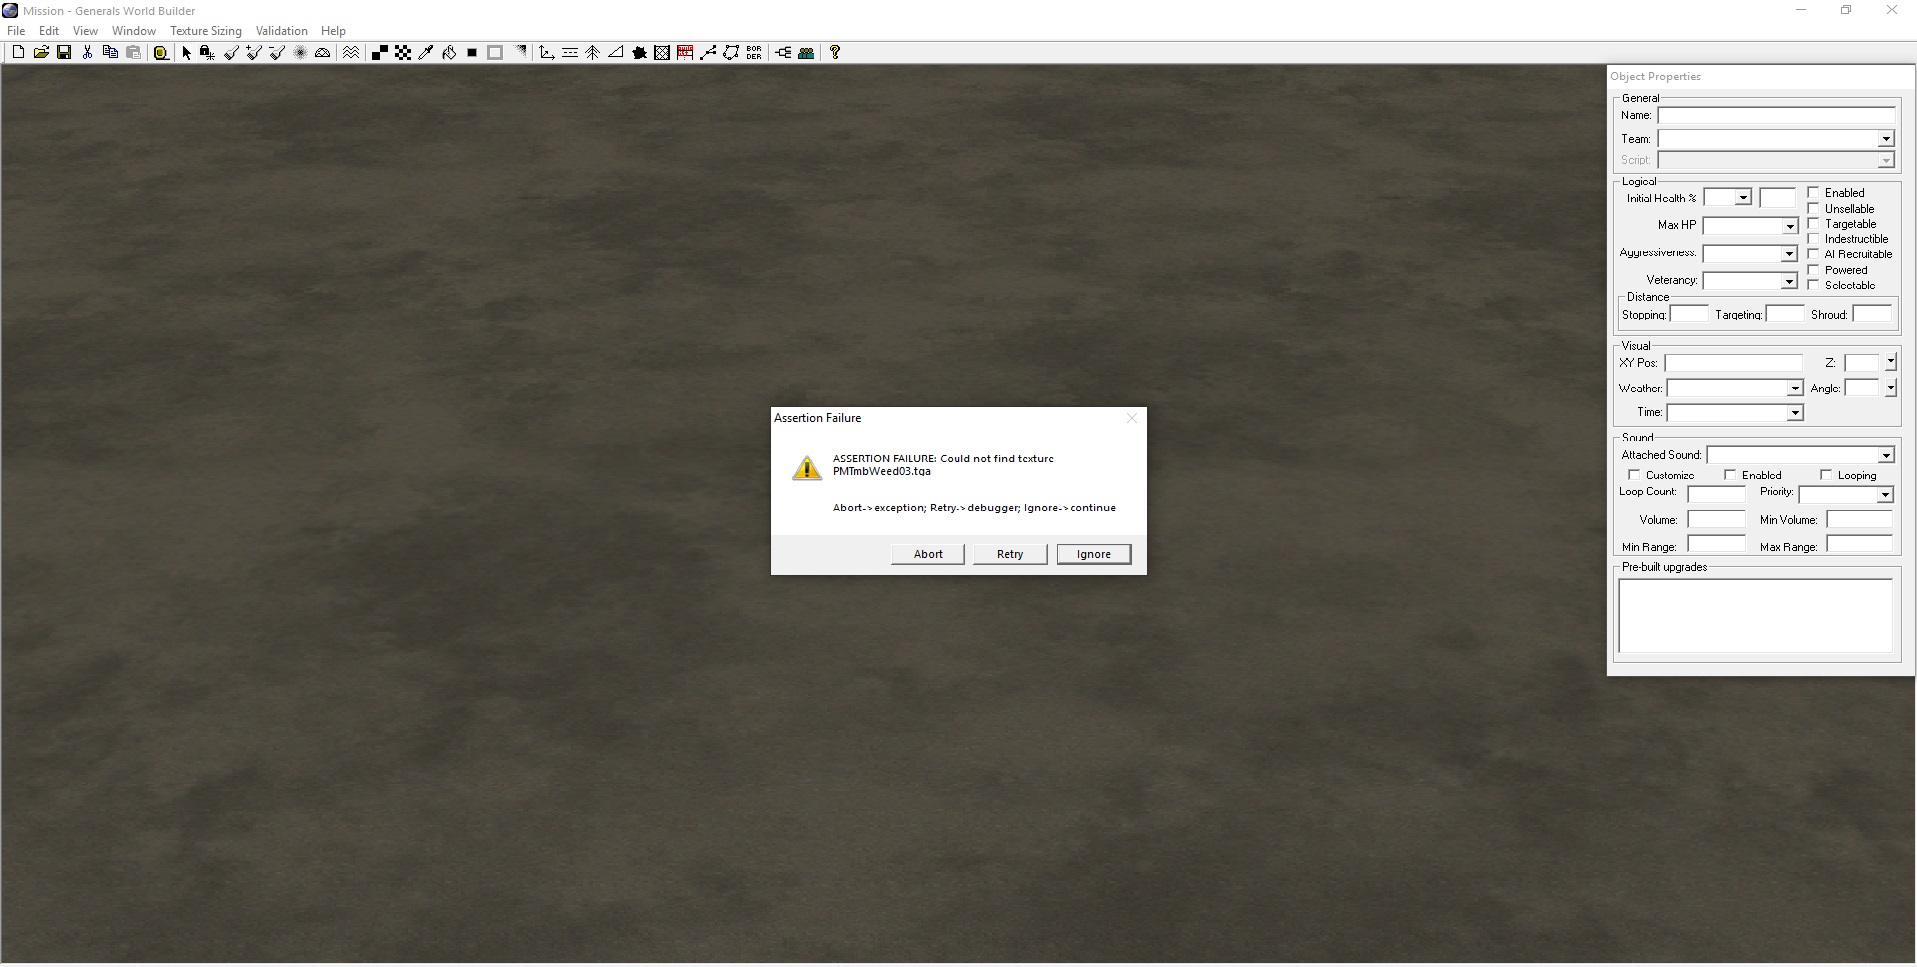Select the arrow pointer tool

(x=186, y=53)
